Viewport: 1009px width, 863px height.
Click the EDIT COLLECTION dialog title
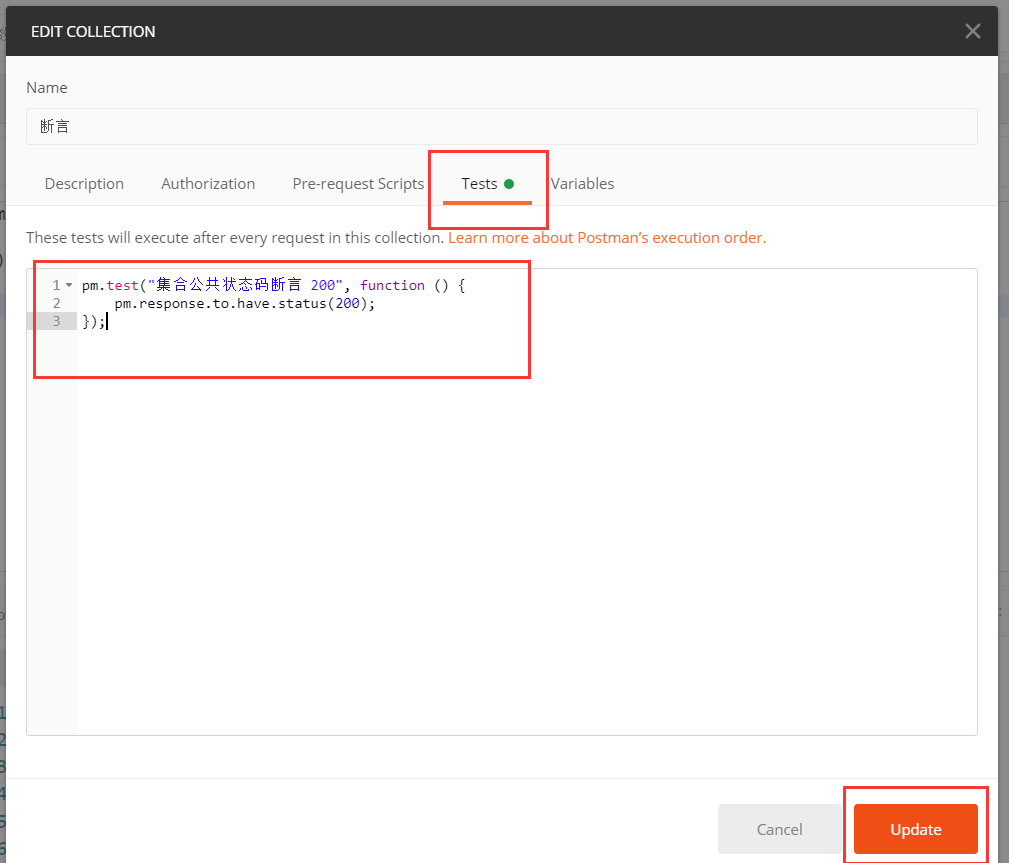[93, 32]
